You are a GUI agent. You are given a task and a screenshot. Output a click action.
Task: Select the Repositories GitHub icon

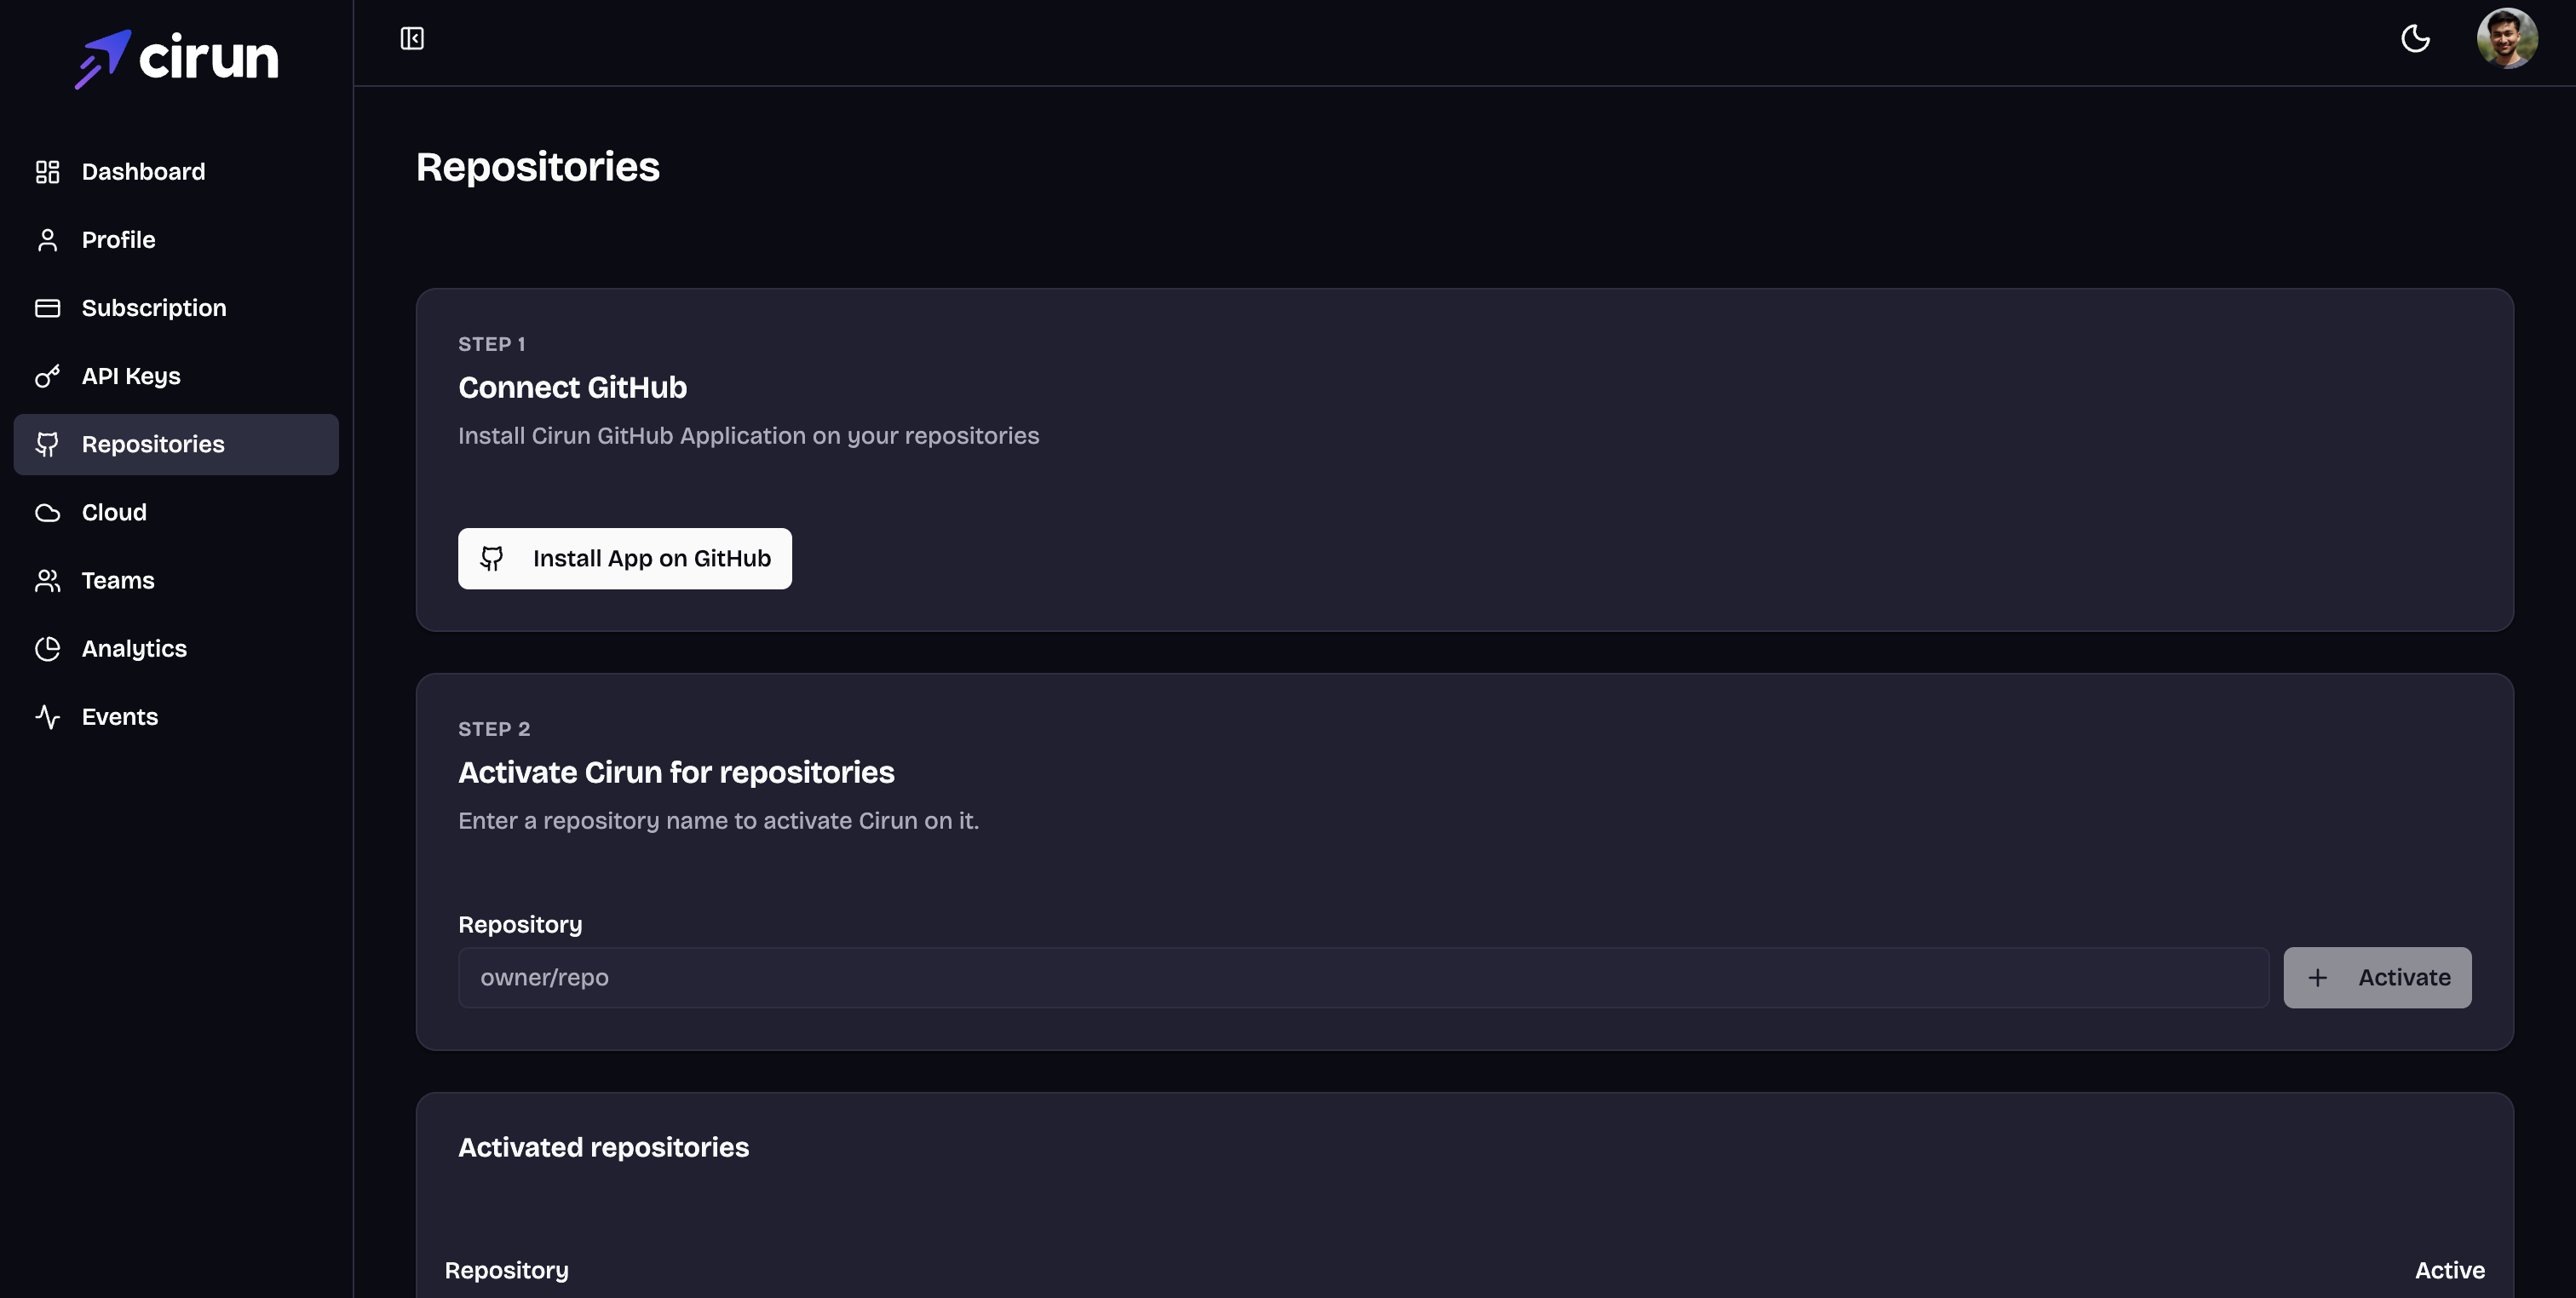pyautogui.click(x=47, y=444)
